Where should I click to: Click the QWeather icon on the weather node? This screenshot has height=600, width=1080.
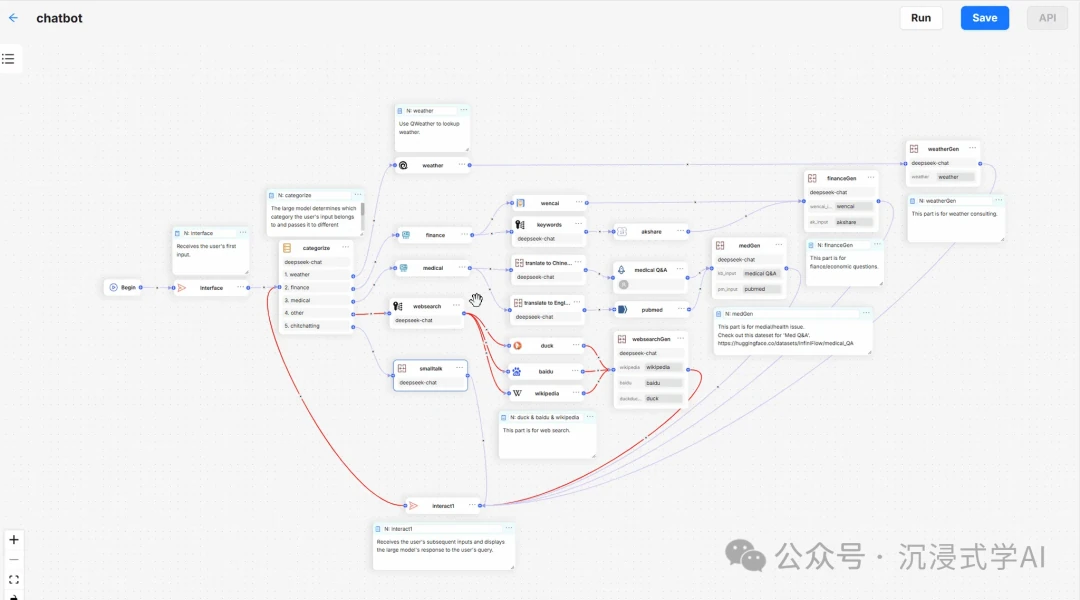403,165
